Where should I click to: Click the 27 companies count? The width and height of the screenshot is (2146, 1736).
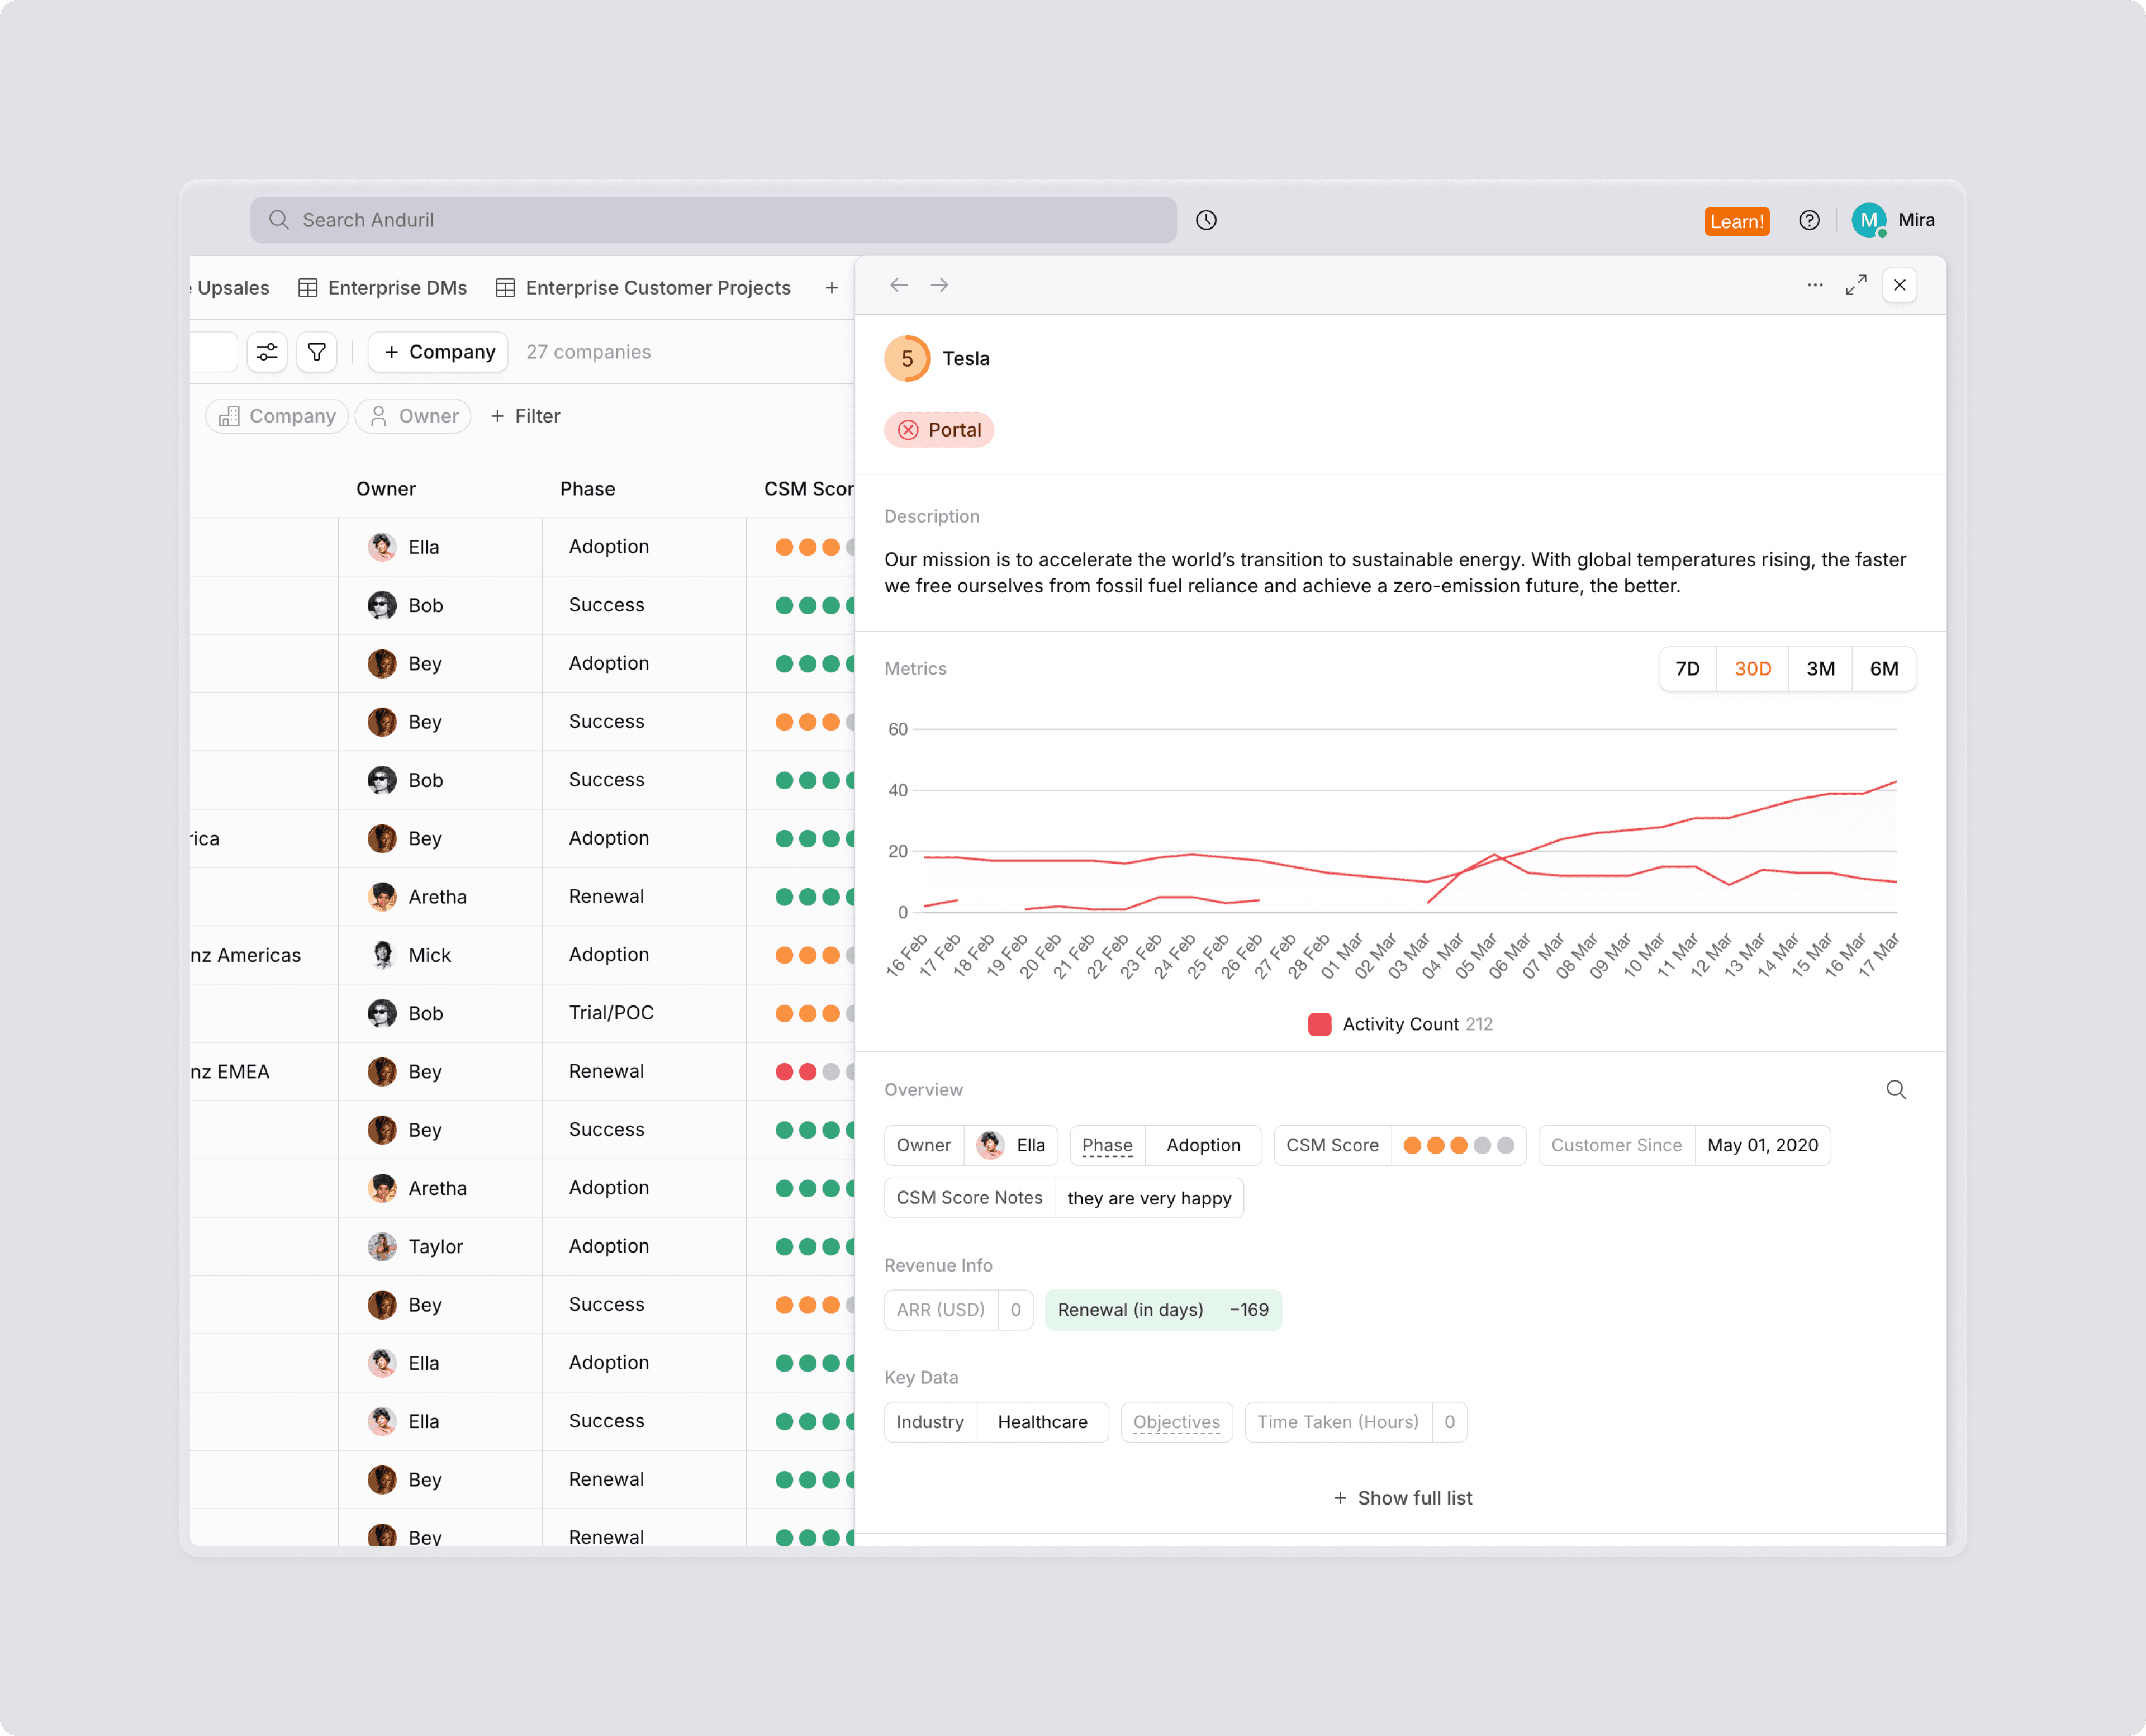[x=589, y=352]
